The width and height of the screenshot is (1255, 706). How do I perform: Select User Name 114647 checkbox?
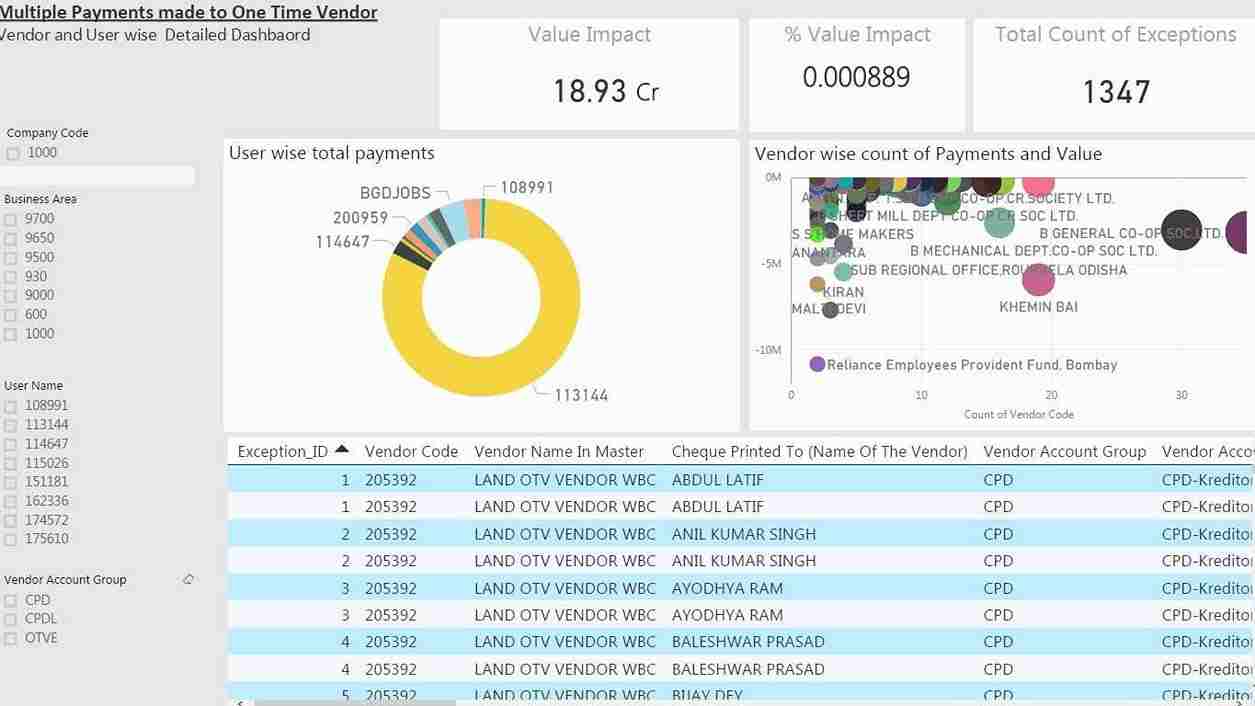tap(10, 445)
